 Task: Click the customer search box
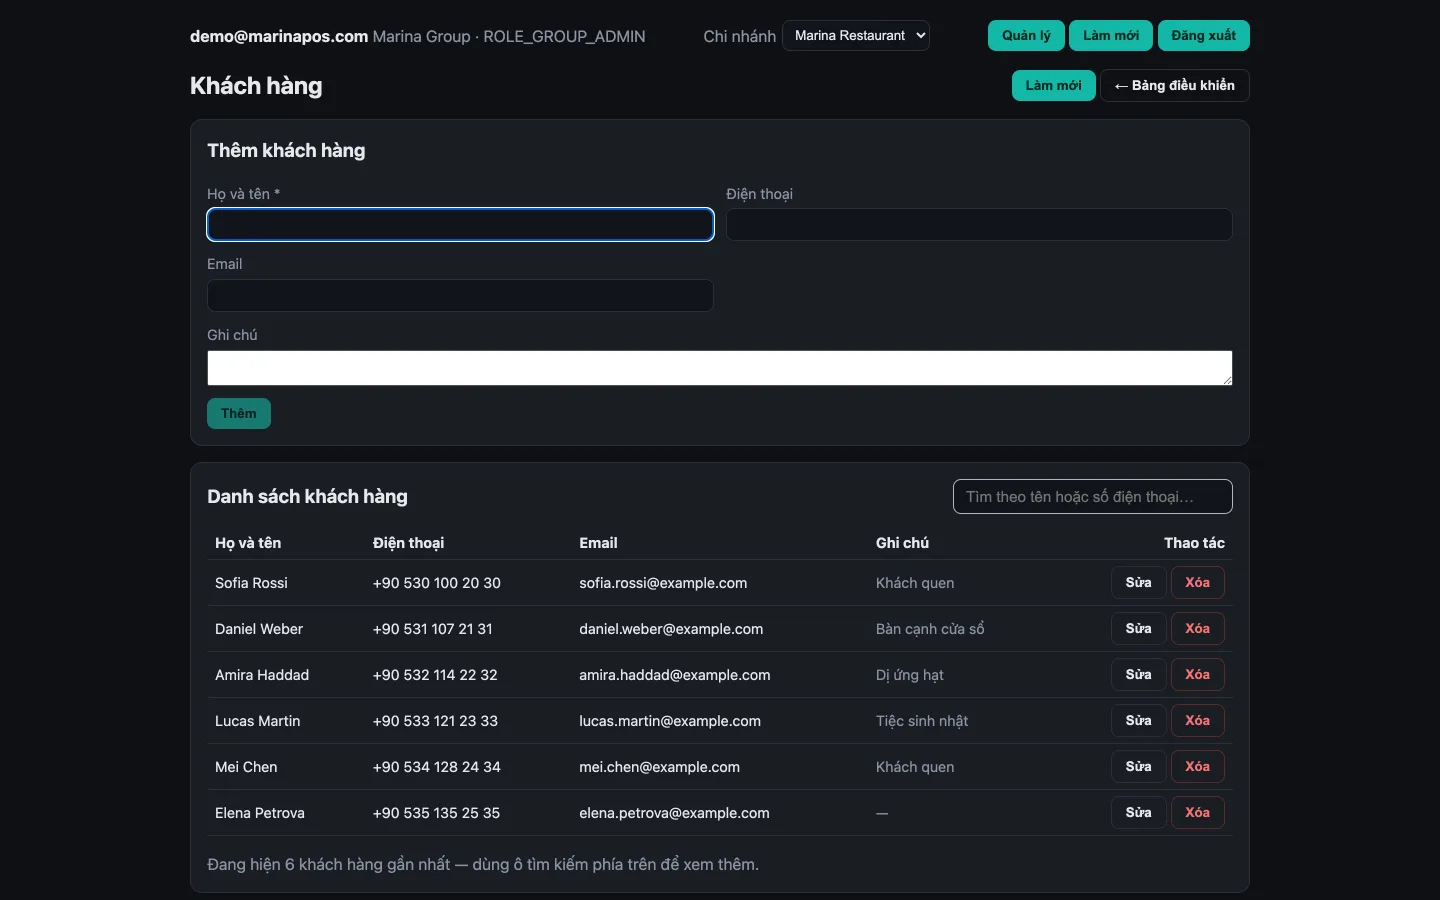click(x=1093, y=497)
